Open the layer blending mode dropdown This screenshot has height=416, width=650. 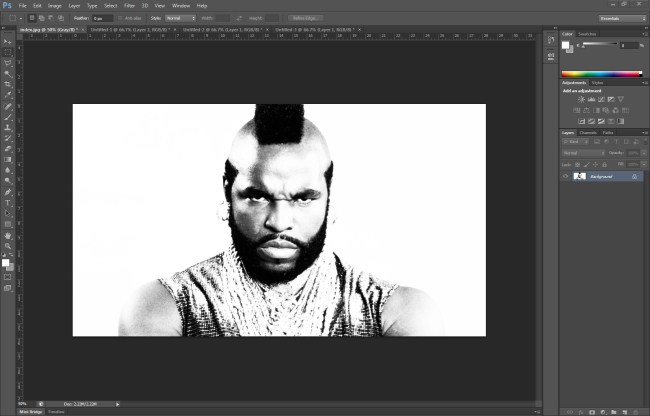(x=583, y=152)
